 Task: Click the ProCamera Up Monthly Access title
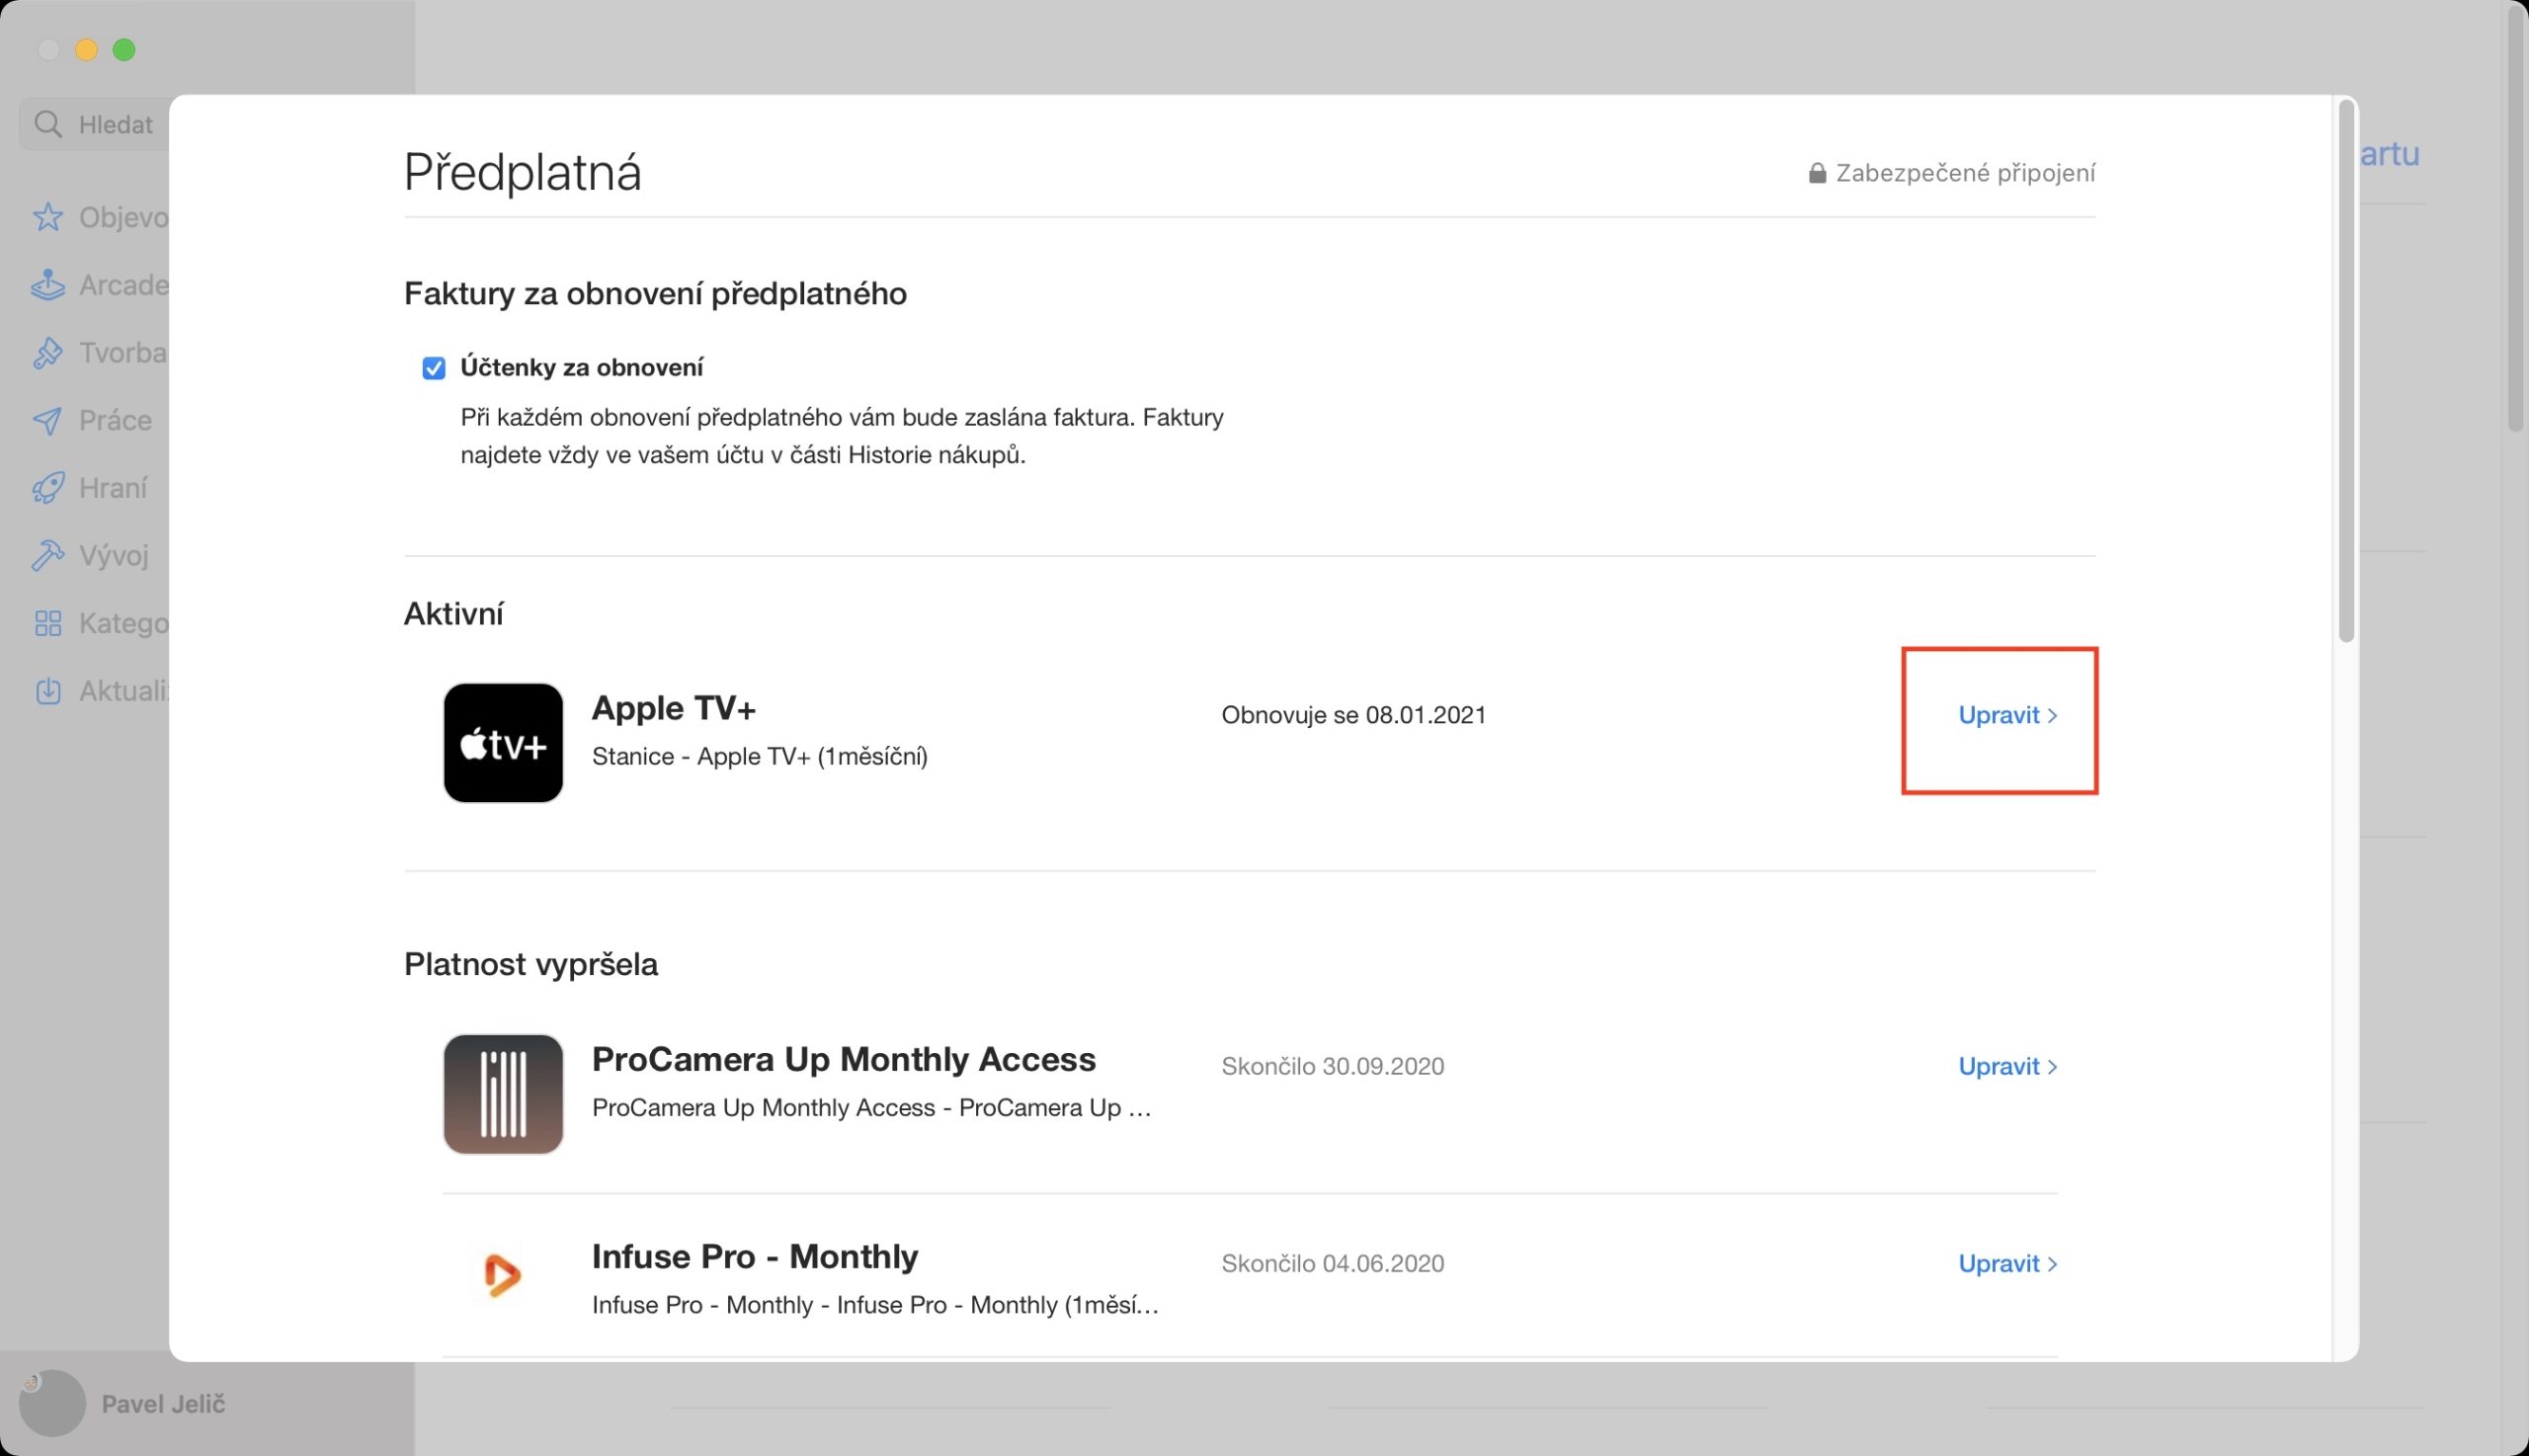click(x=844, y=1059)
